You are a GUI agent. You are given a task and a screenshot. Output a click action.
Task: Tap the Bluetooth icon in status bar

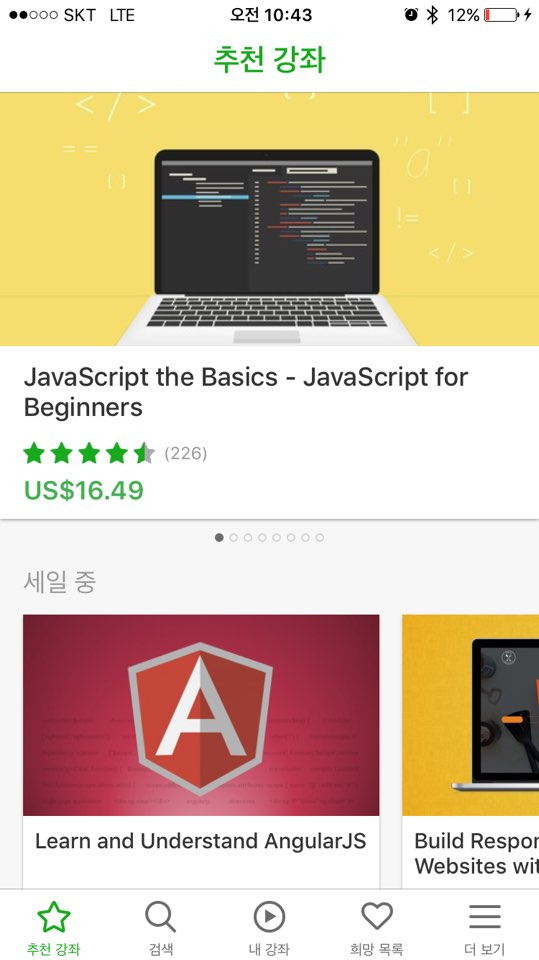[432, 15]
